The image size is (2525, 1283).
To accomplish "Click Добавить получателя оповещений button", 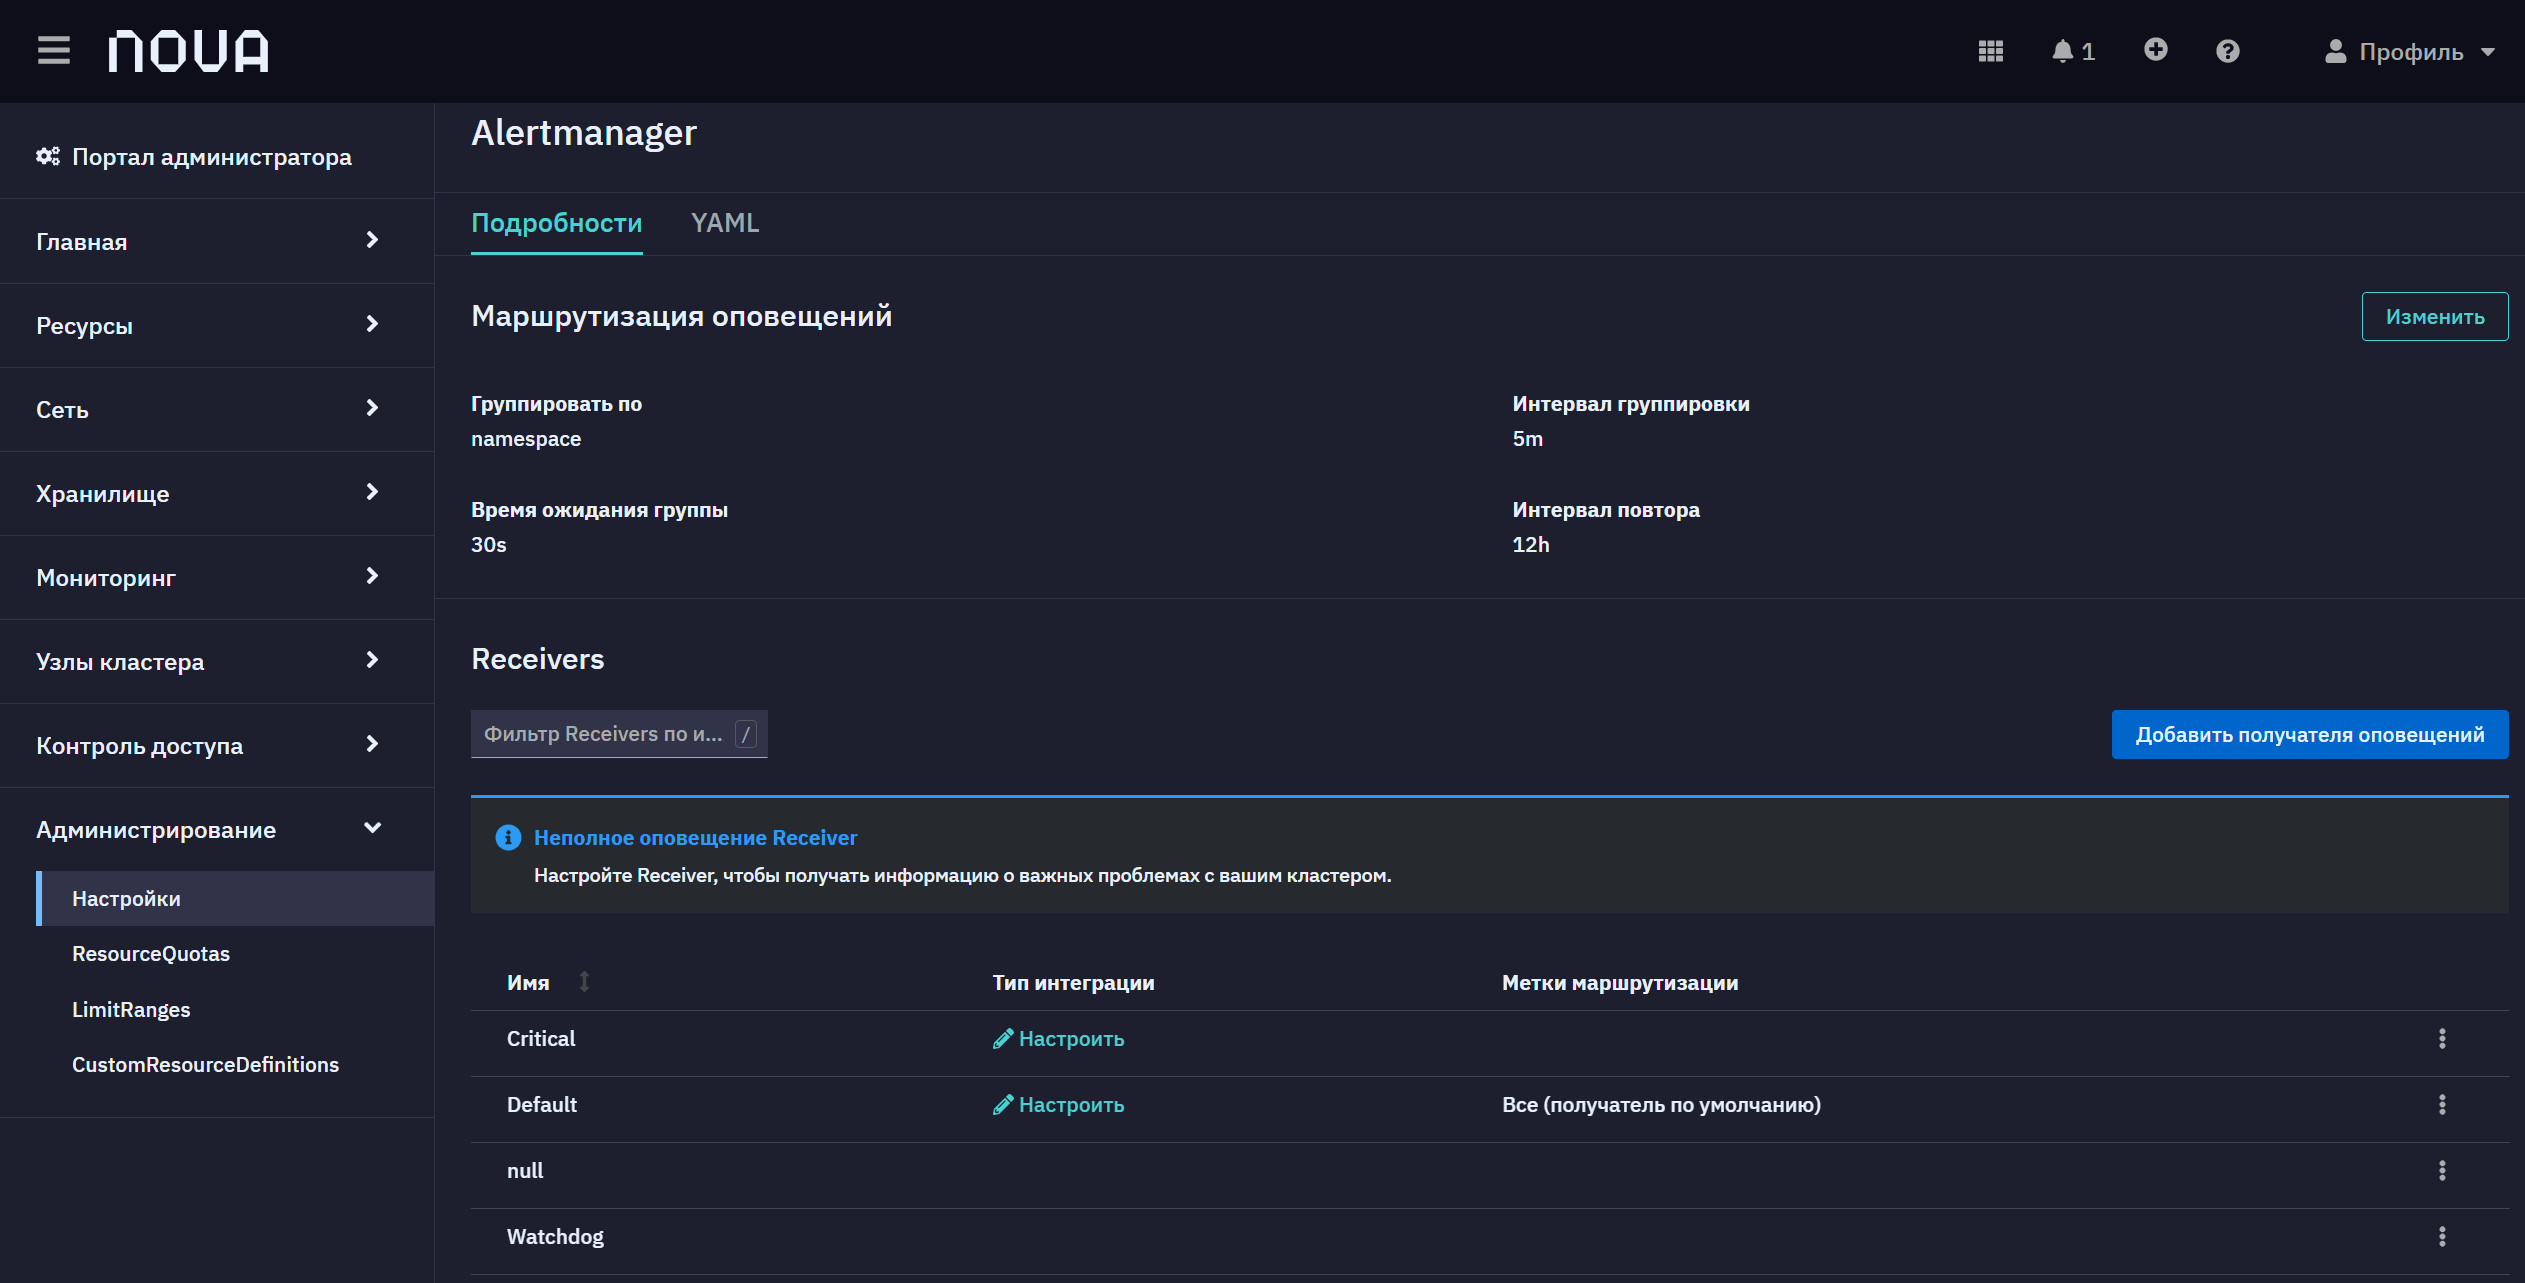I will coord(2309,735).
